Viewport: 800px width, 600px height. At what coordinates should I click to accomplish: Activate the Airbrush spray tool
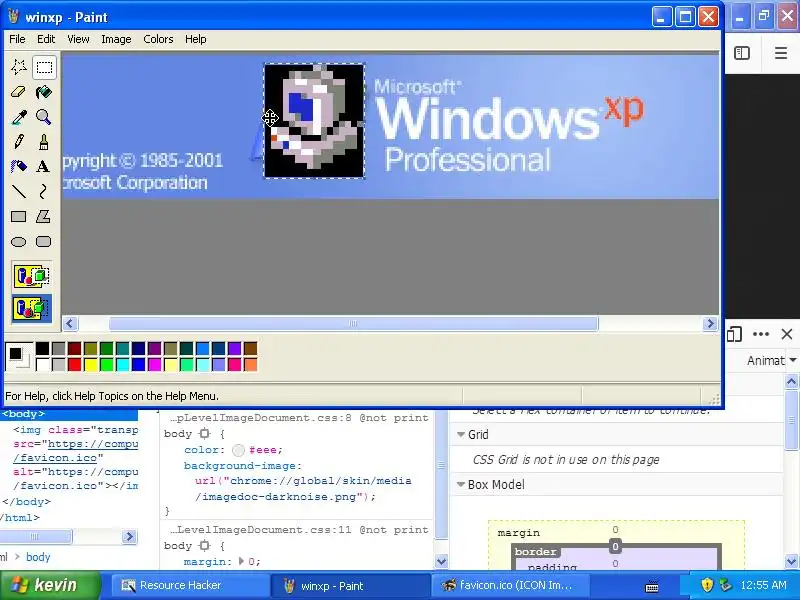[x=19, y=166]
